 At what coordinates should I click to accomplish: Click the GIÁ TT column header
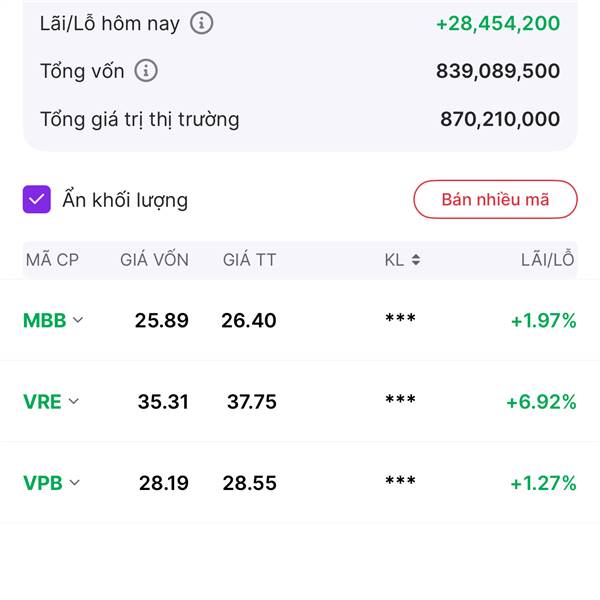249,260
